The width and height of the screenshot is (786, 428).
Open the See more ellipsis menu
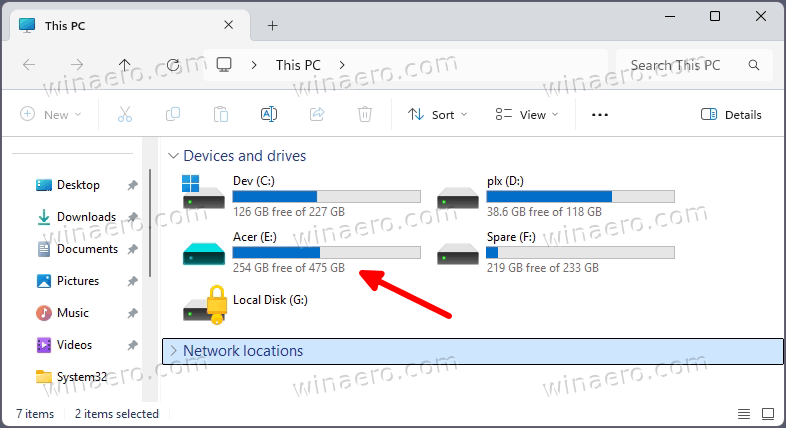tap(600, 115)
